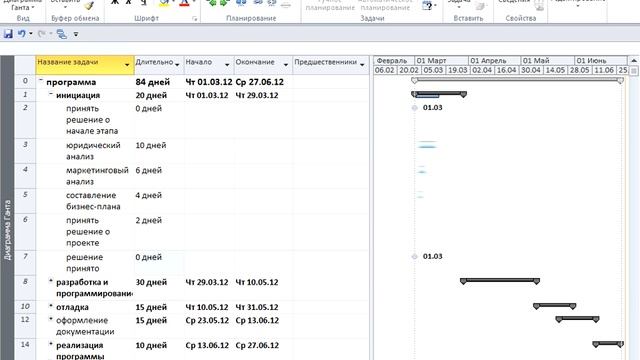Click the разработка summary bar in Gantt chart
Screen dimensions: 640x360
point(500,281)
